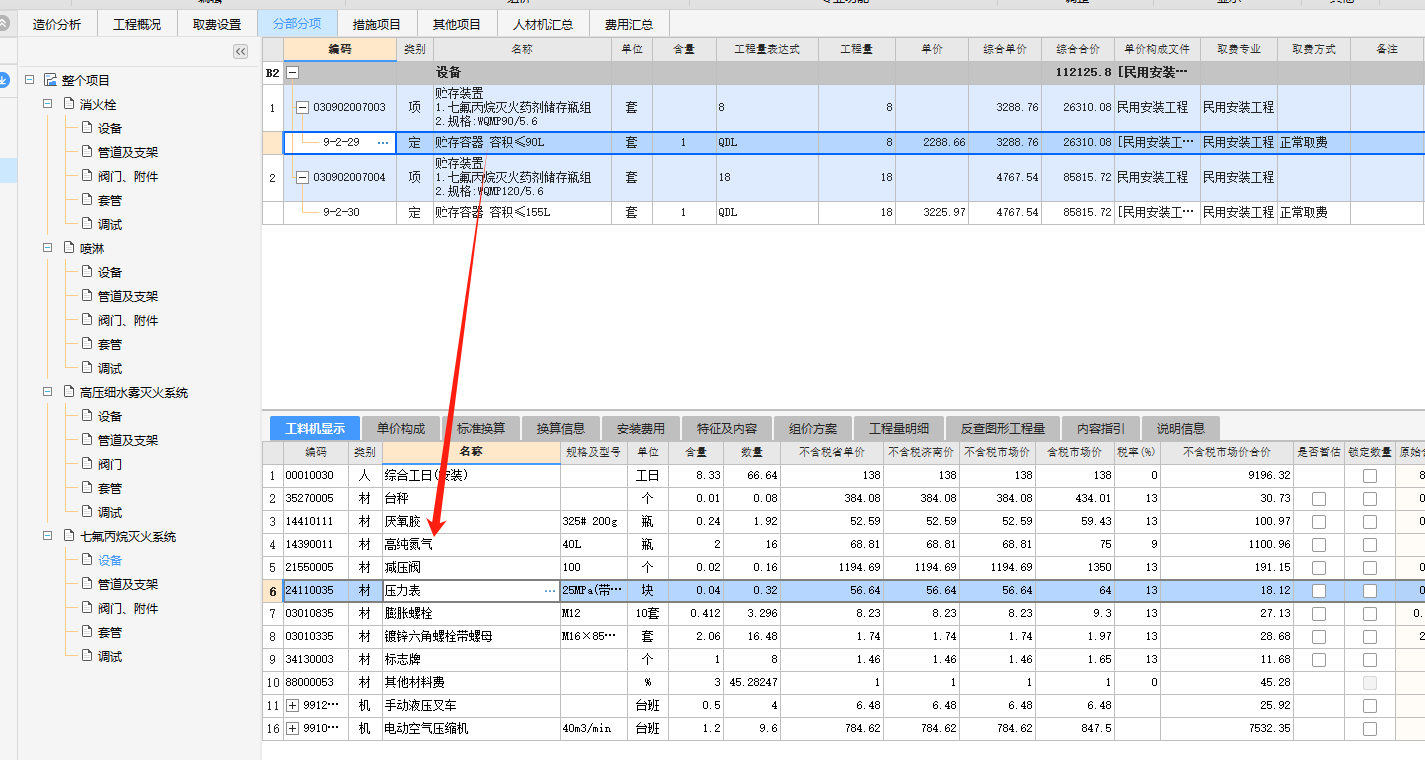Click the 减压阀 material name cell

471,567
